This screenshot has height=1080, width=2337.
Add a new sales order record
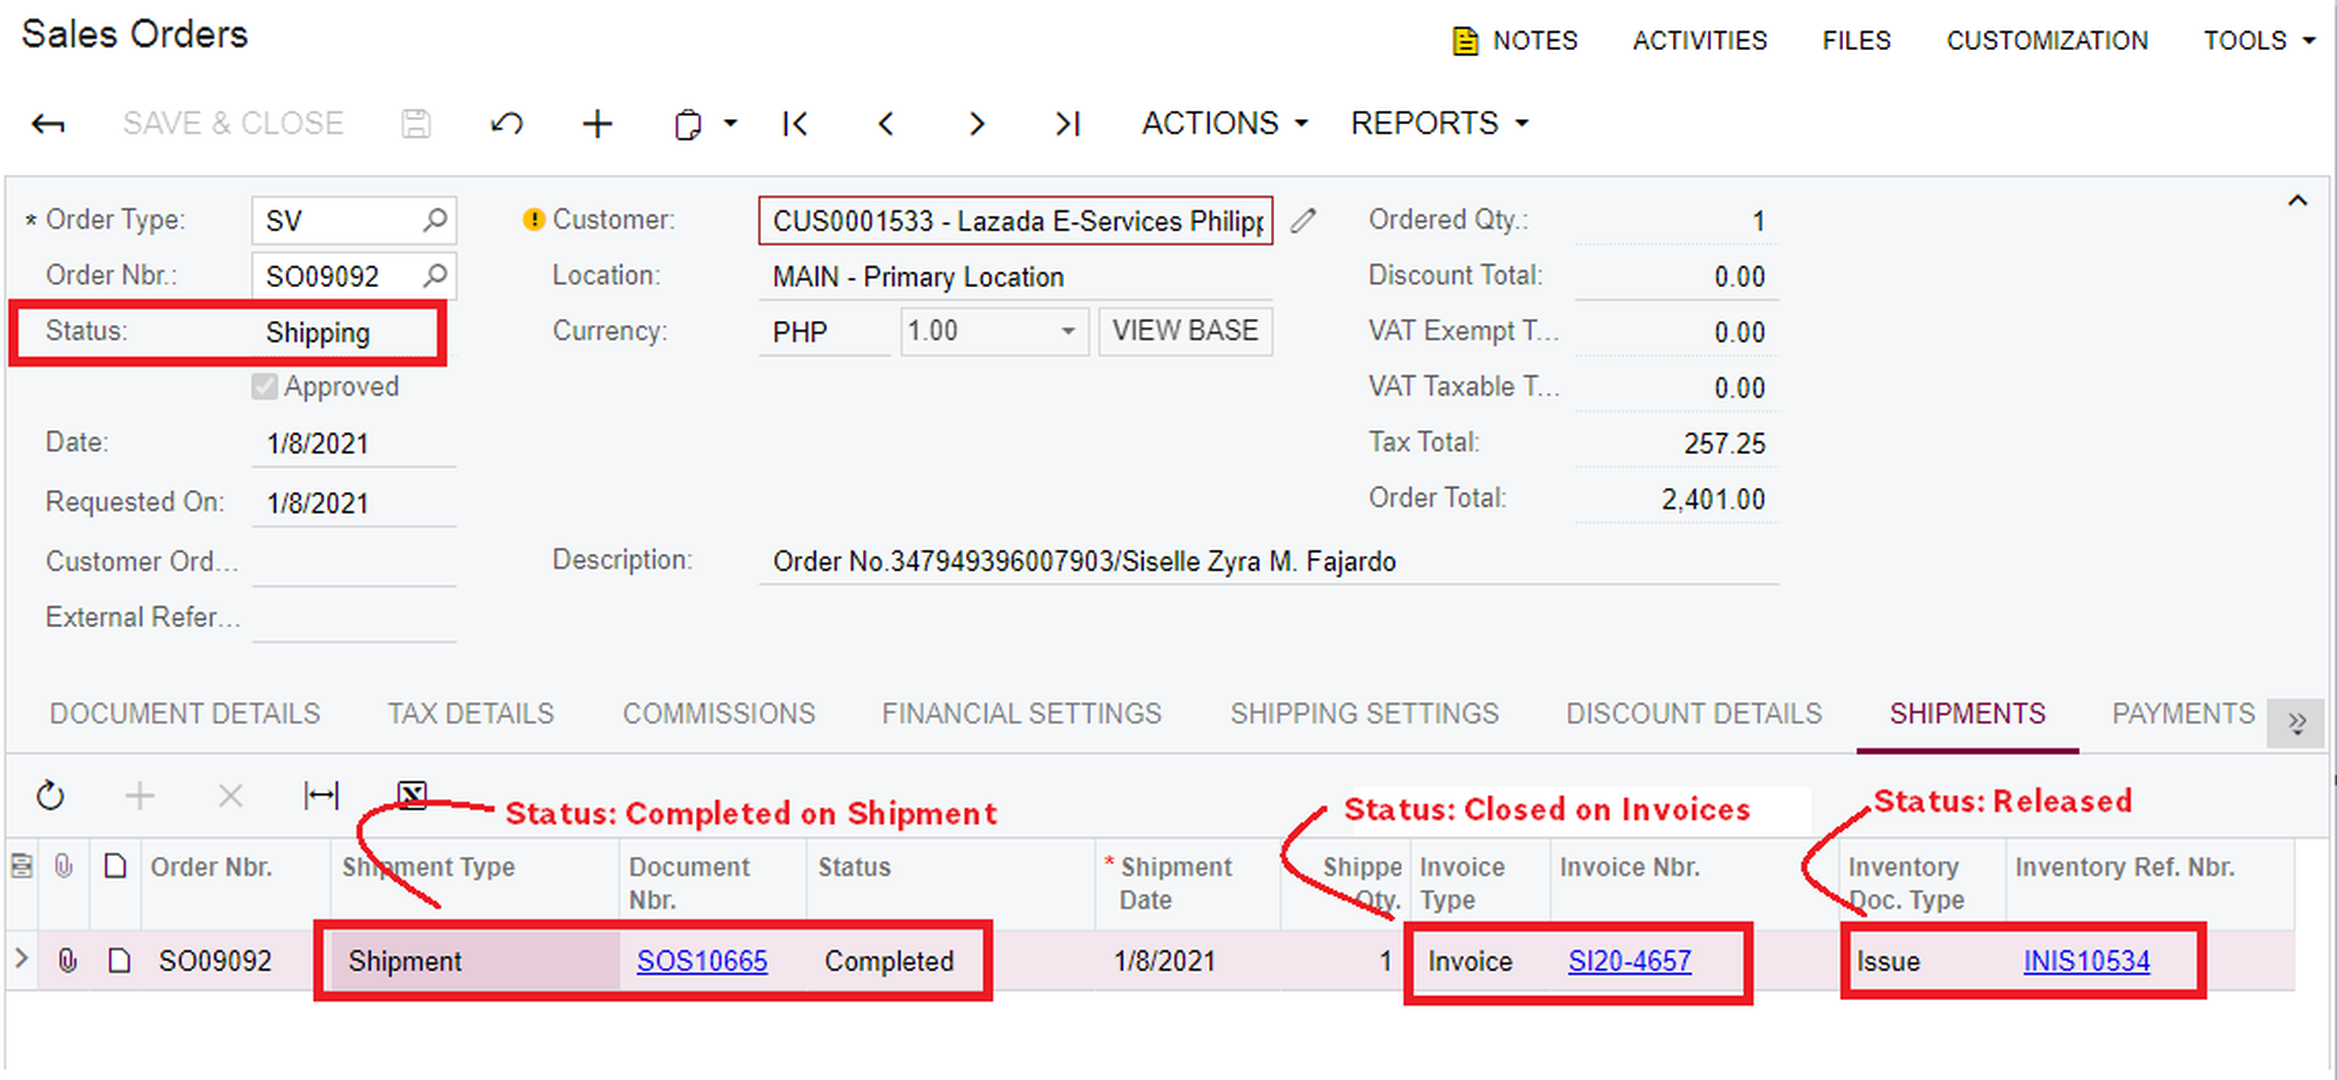(x=597, y=124)
